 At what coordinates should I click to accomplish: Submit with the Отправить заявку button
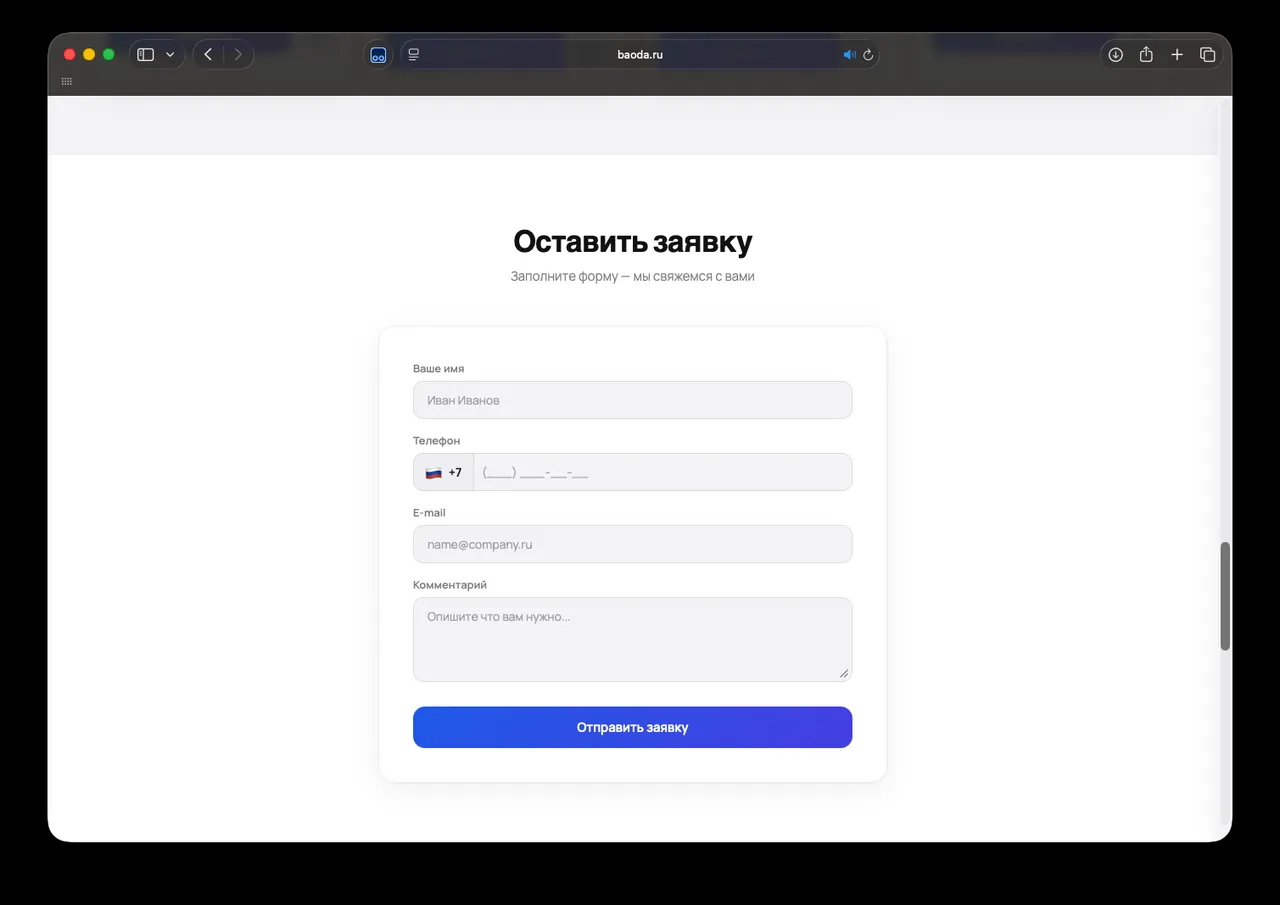(633, 727)
